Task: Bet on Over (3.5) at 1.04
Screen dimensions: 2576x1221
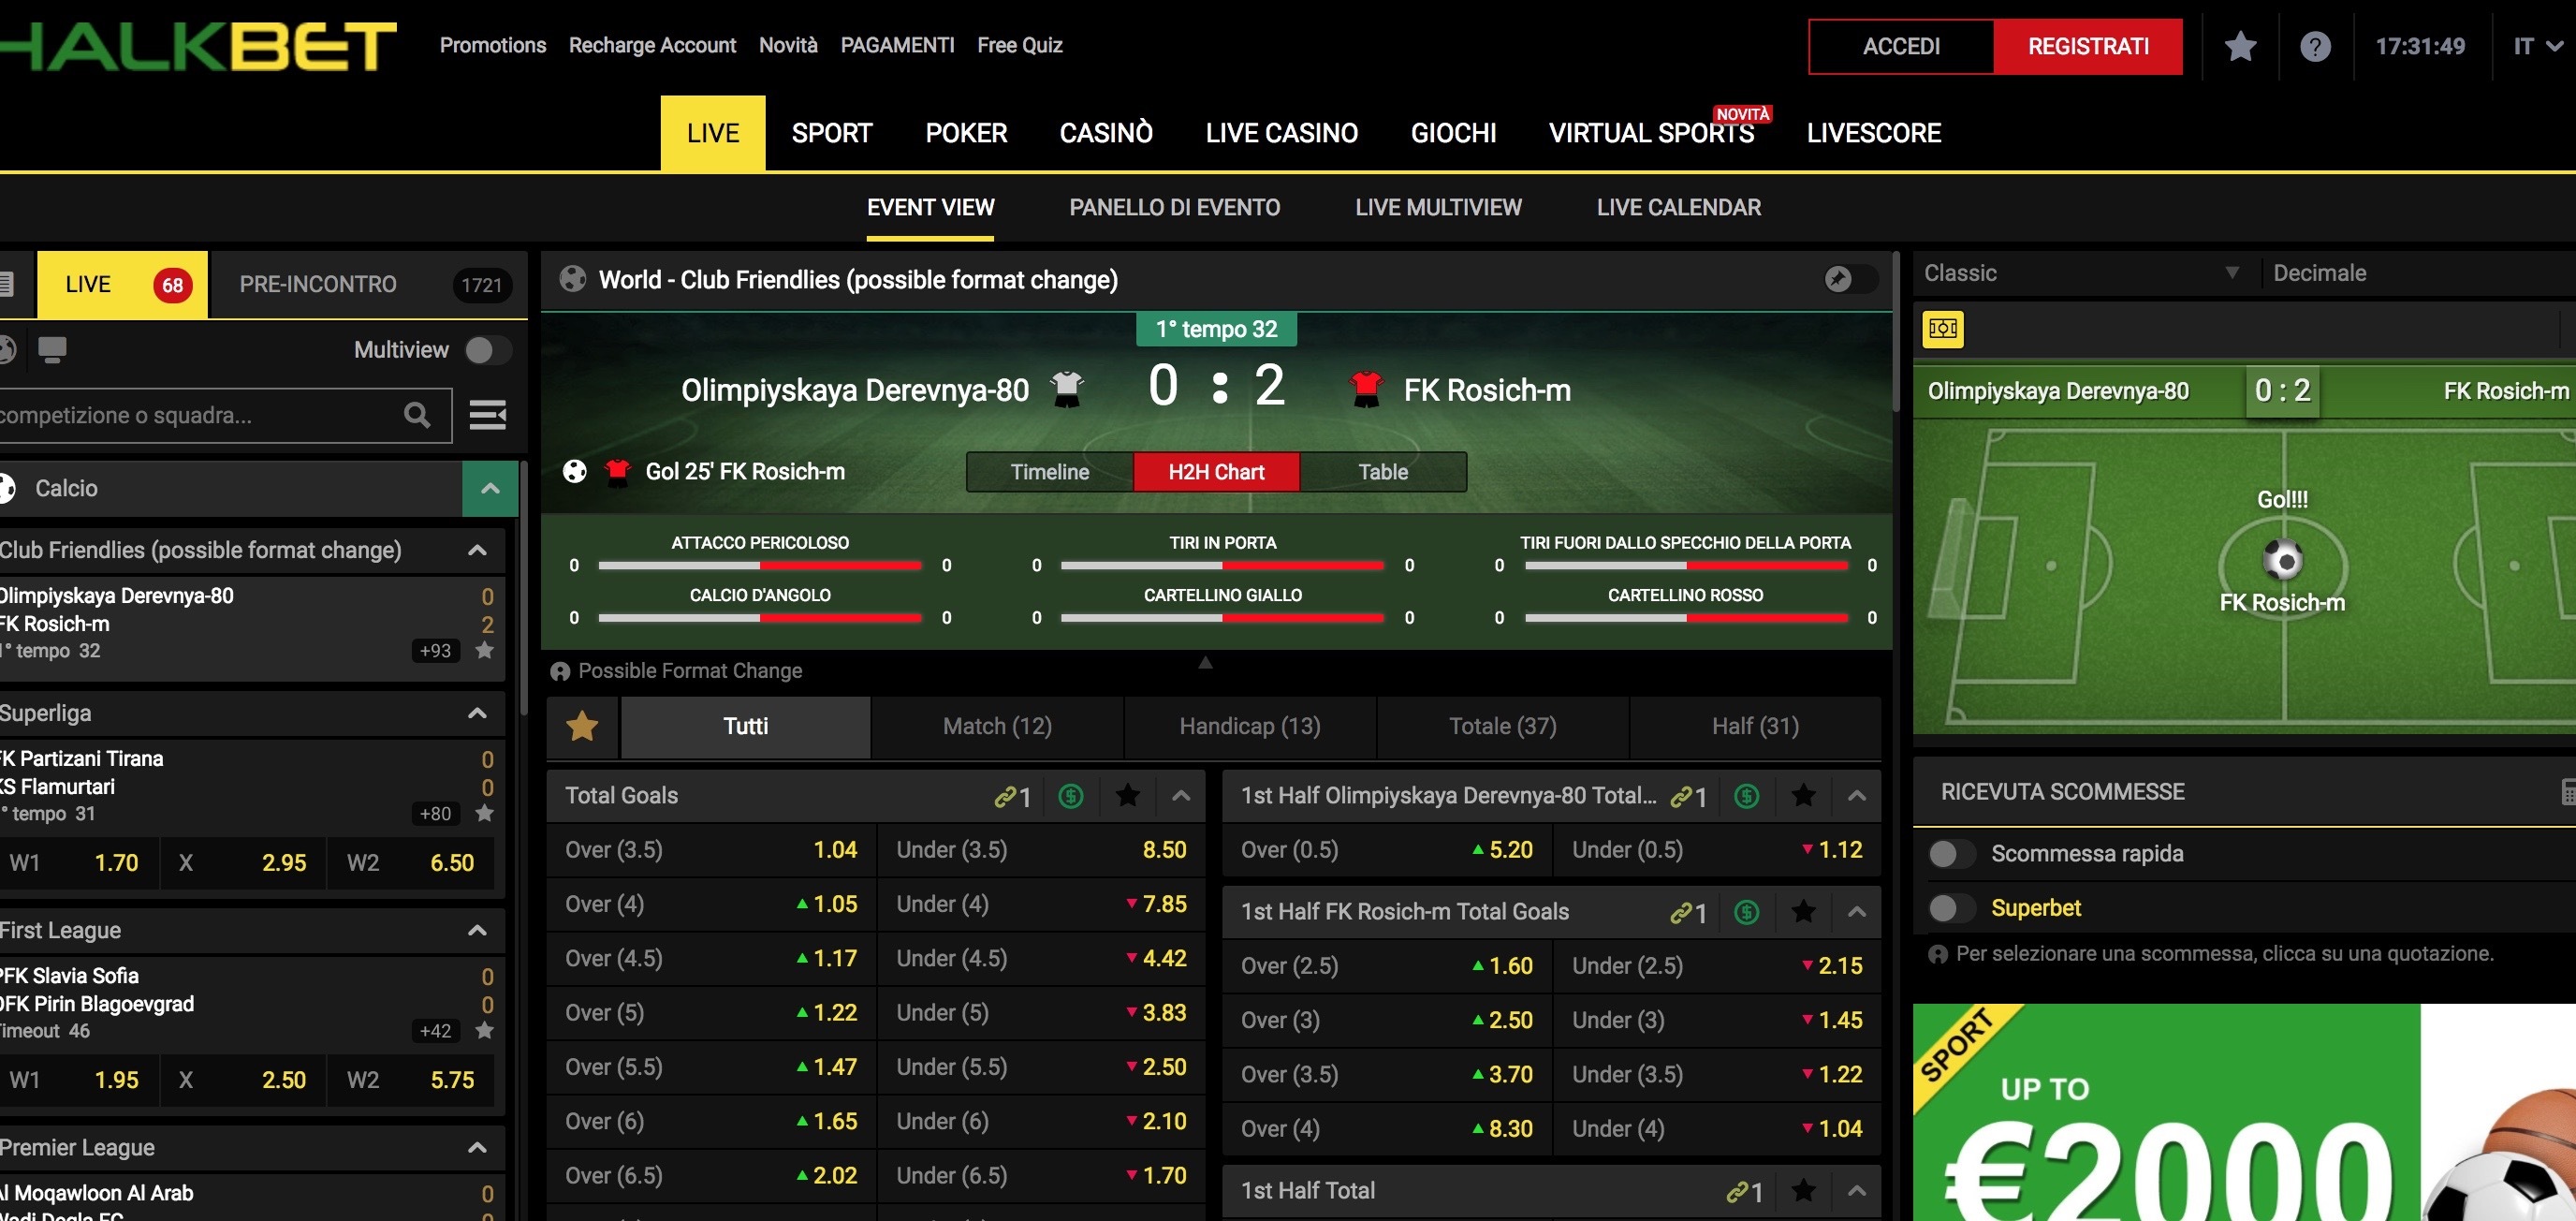Action: click(x=712, y=850)
